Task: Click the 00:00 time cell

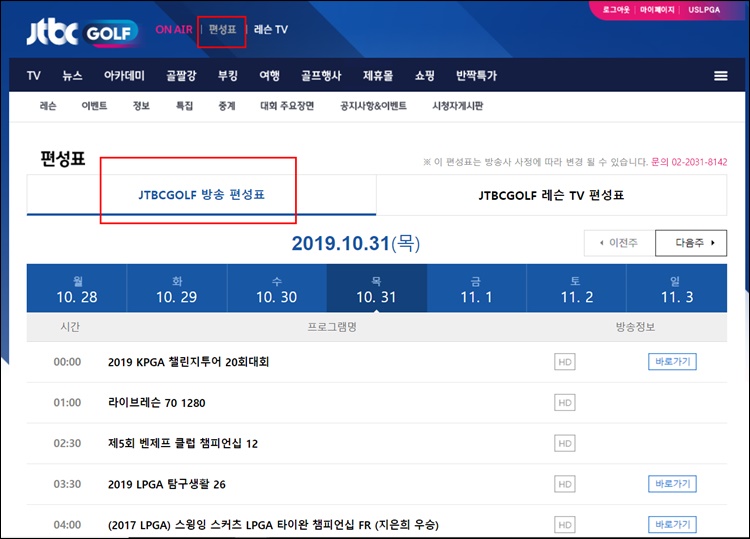Action: coord(67,362)
